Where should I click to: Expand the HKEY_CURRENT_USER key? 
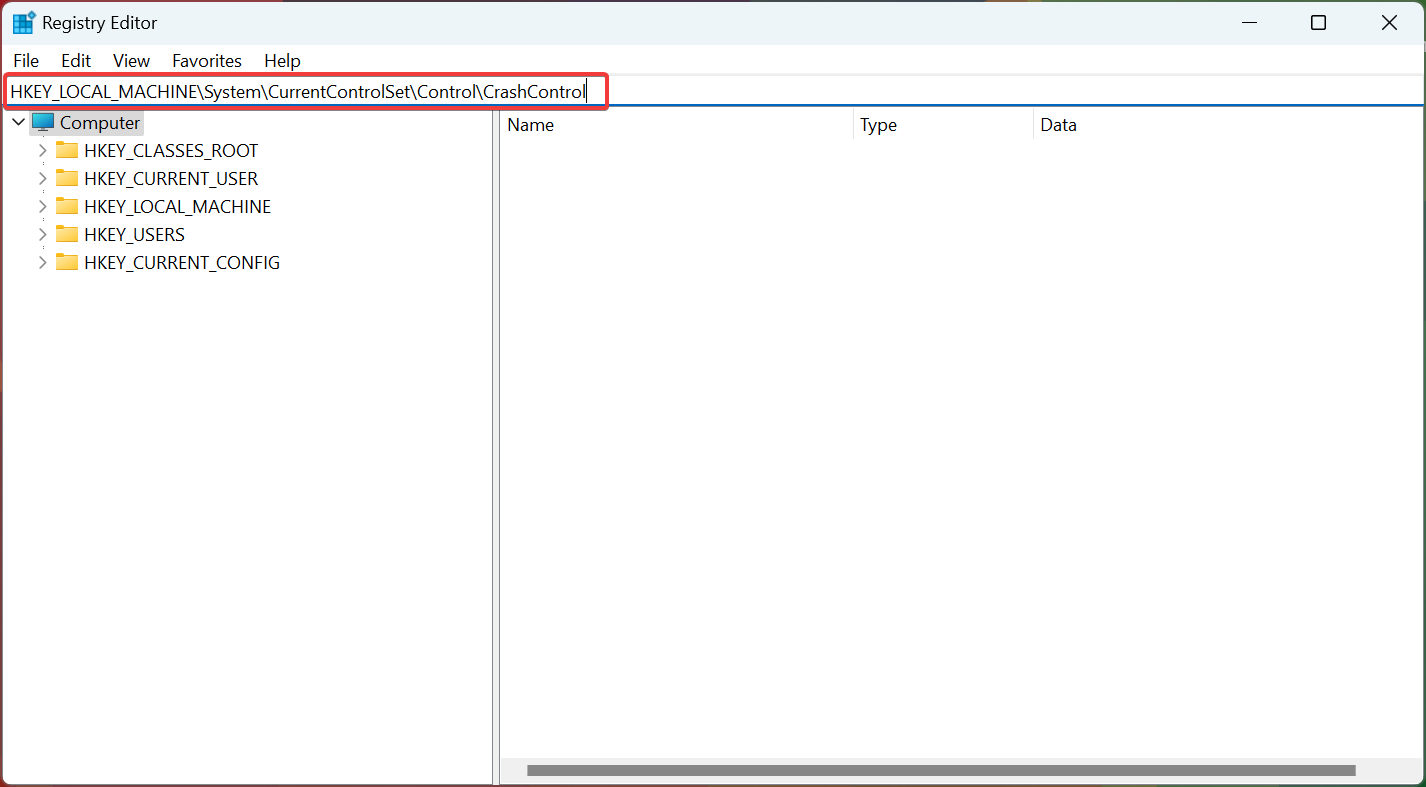(42, 179)
